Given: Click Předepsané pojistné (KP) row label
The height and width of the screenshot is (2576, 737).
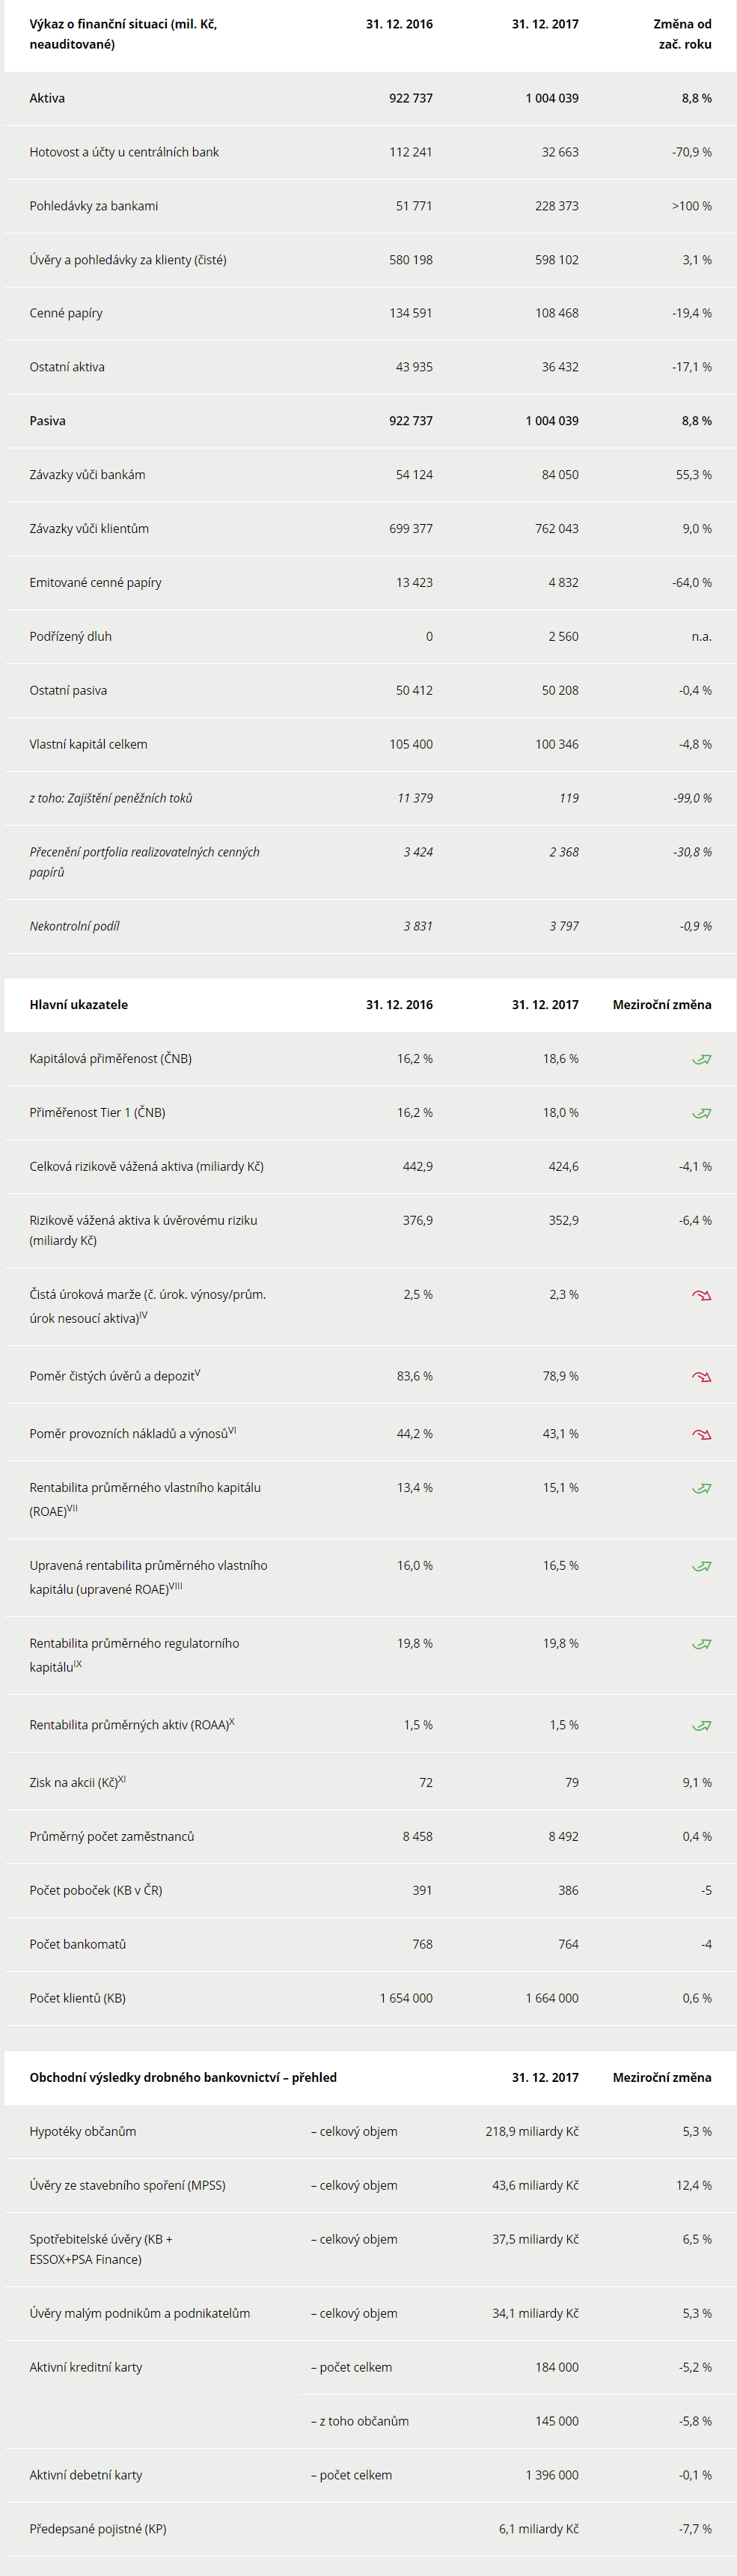Looking at the screenshot, I should pos(98,2529).
